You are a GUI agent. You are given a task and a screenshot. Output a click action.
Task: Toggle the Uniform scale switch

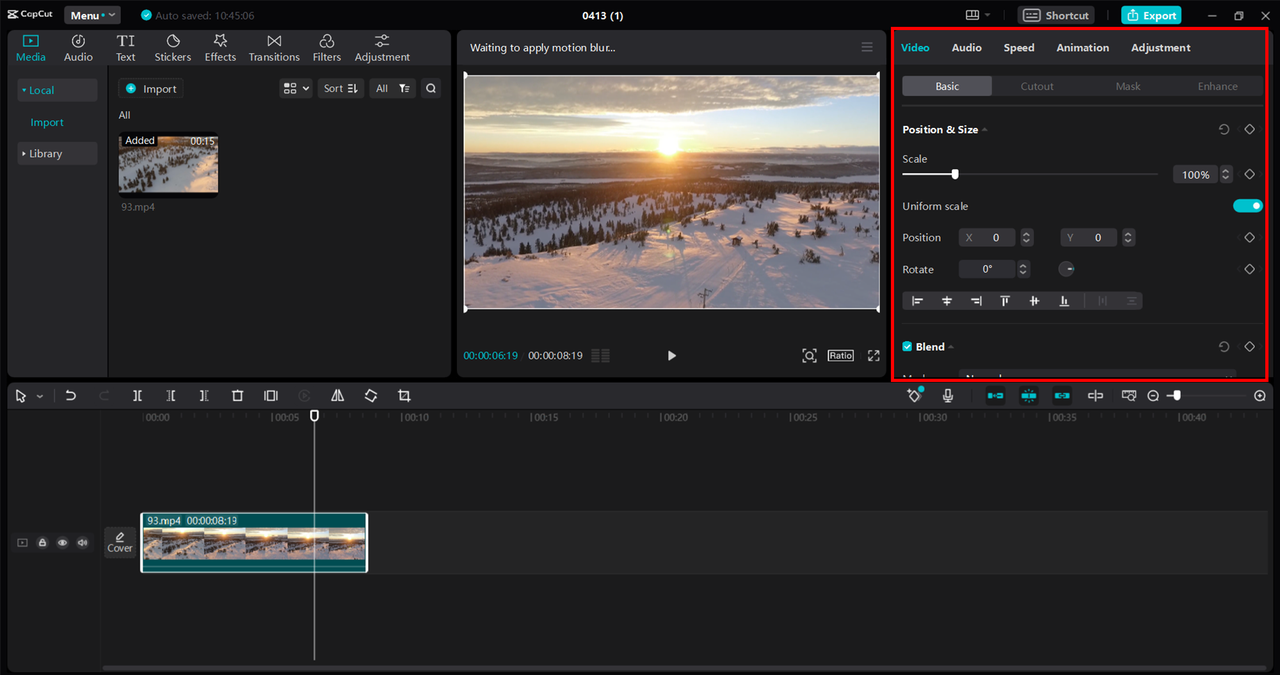[1248, 206]
